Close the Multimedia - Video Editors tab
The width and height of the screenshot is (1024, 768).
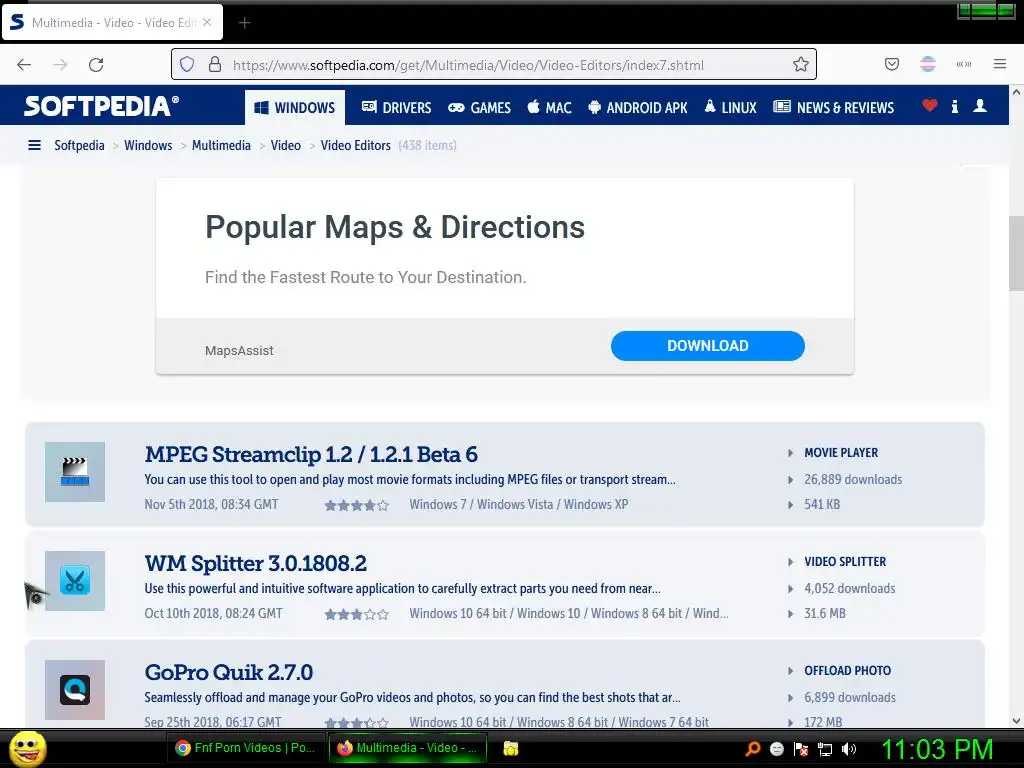pos(207,22)
